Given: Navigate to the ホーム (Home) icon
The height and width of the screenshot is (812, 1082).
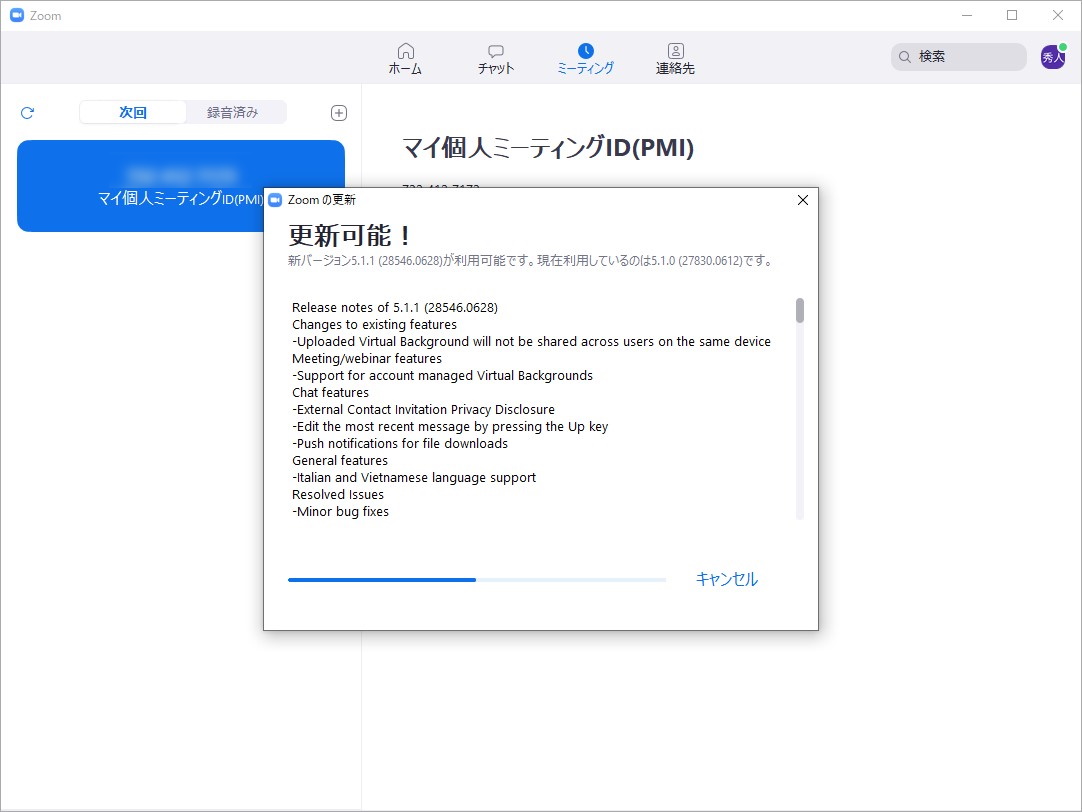Looking at the screenshot, I should point(405,52).
